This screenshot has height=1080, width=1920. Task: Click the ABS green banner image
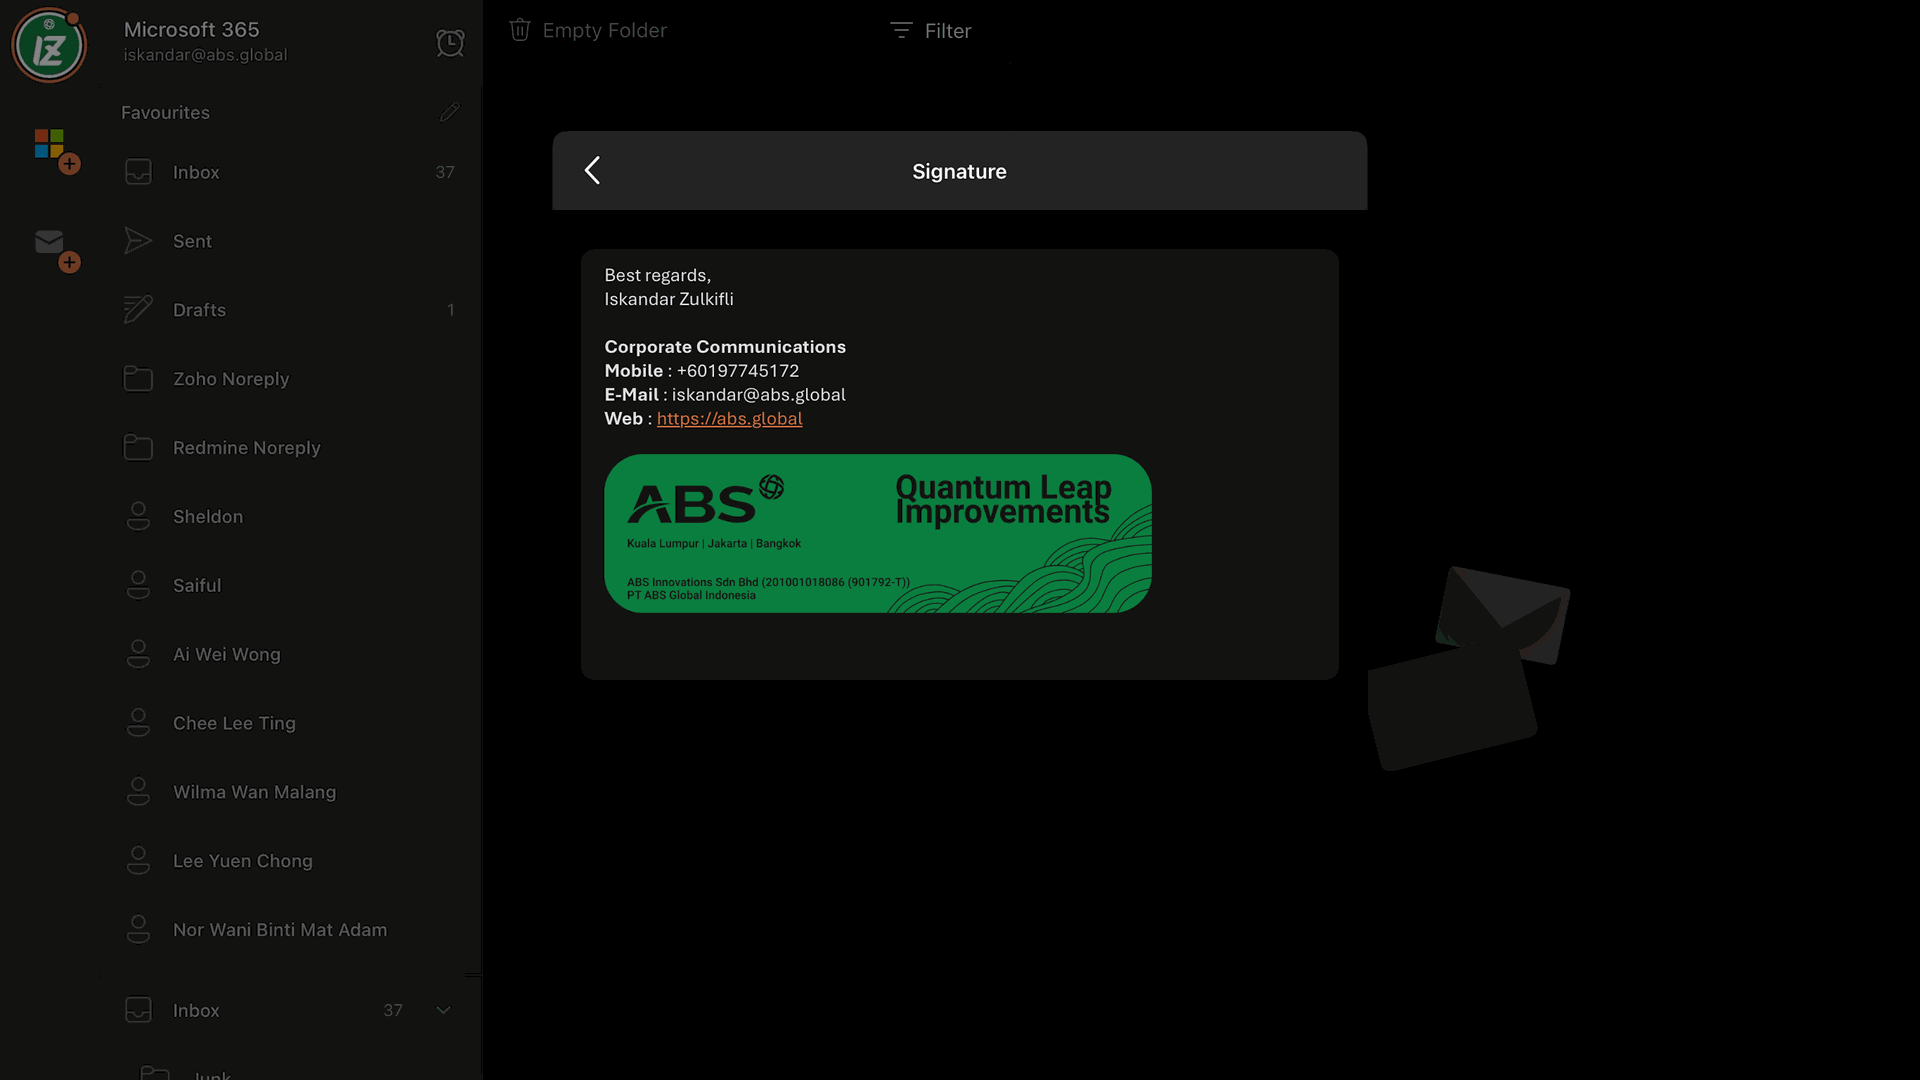point(877,533)
